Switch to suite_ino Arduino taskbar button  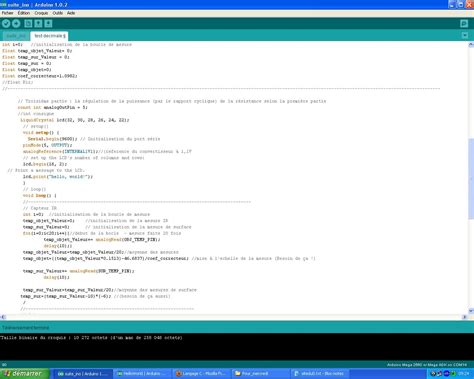click(83, 374)
